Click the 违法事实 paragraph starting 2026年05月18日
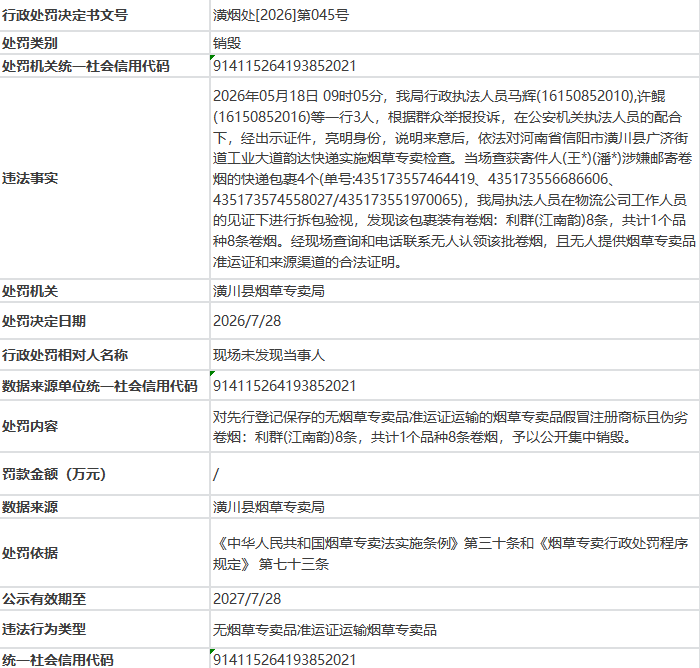Image resolution: width=700 pixels, height=668 pixels. coord(454,179)
